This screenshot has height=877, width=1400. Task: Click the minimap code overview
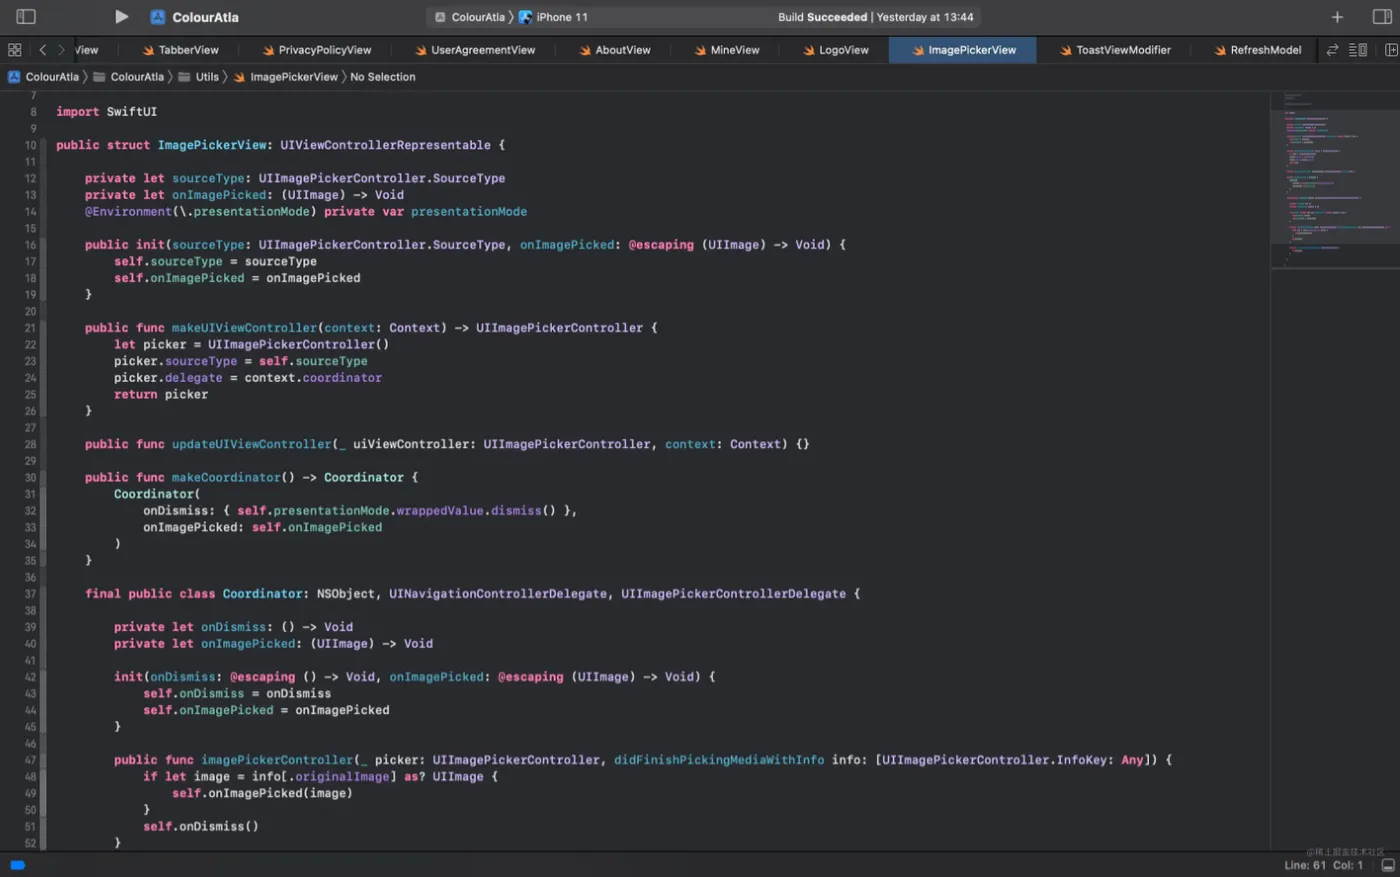(1335, 180)
